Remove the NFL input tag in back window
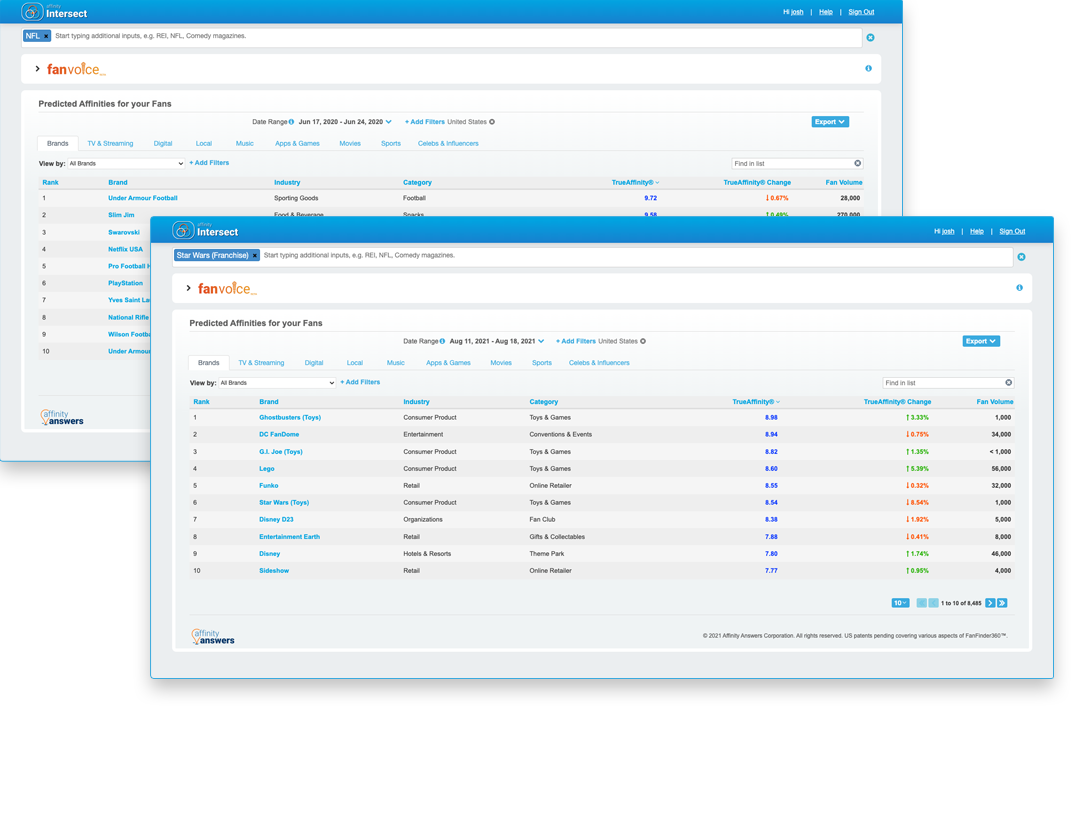Viewport: 1088px width, 838px height. (x=46, y=36)
